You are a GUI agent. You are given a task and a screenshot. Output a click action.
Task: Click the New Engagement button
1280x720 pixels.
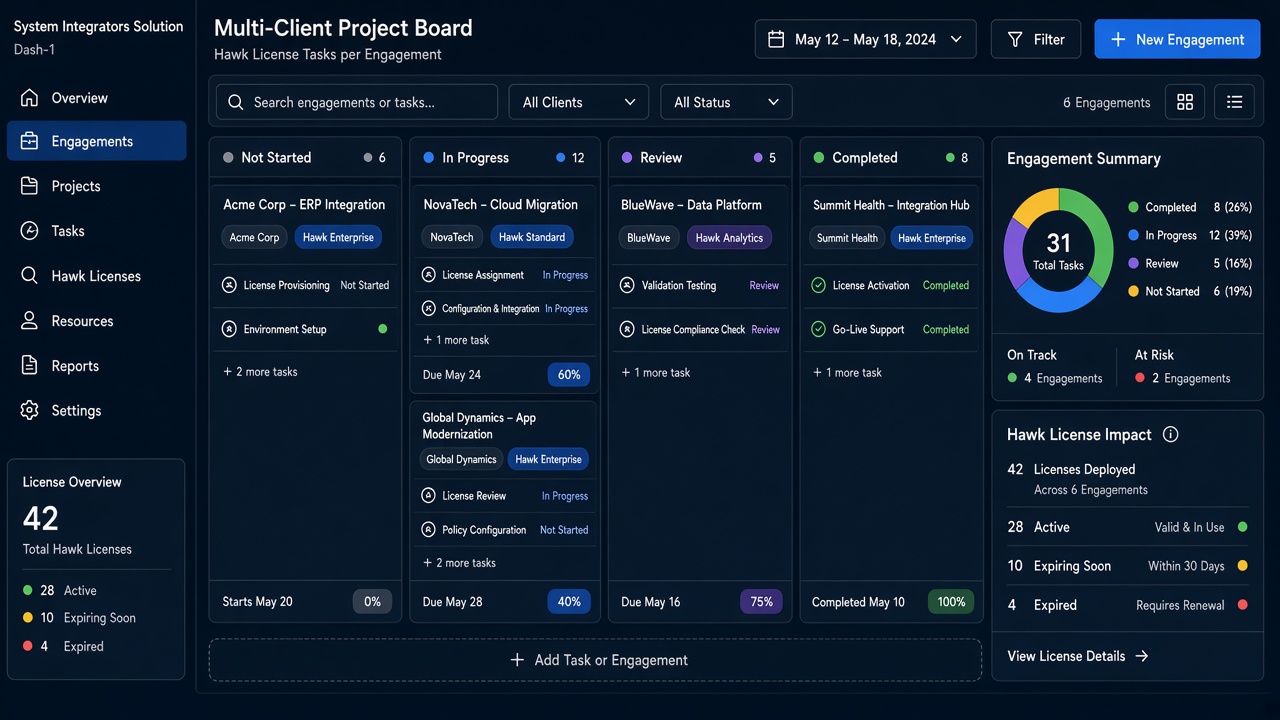1177,39
